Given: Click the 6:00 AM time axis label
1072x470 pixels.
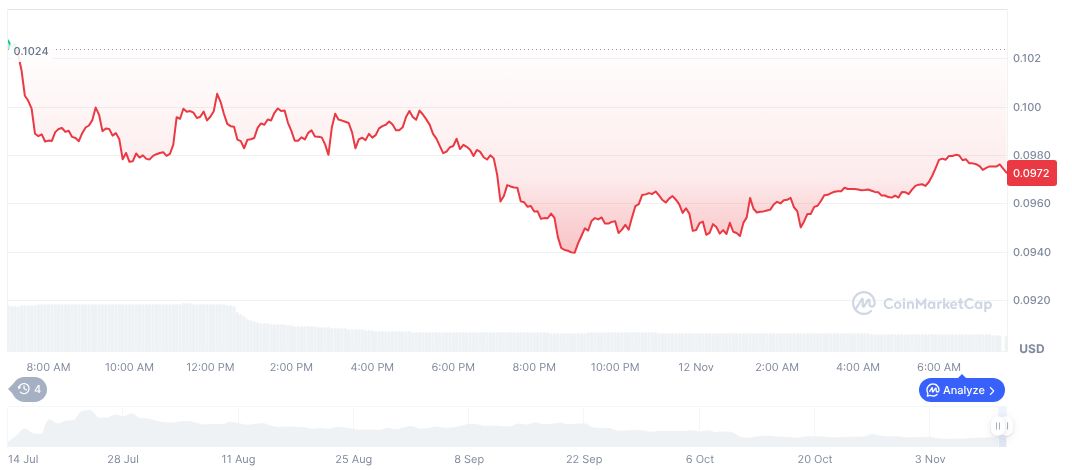Looking at the screenshot, I should [939, 367].
